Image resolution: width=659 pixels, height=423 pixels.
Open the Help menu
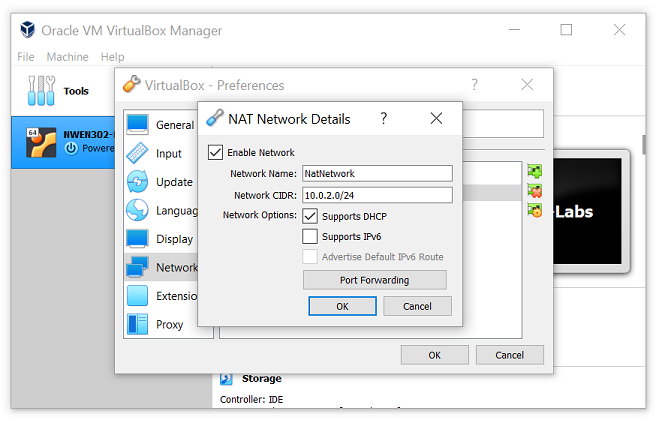112,57
